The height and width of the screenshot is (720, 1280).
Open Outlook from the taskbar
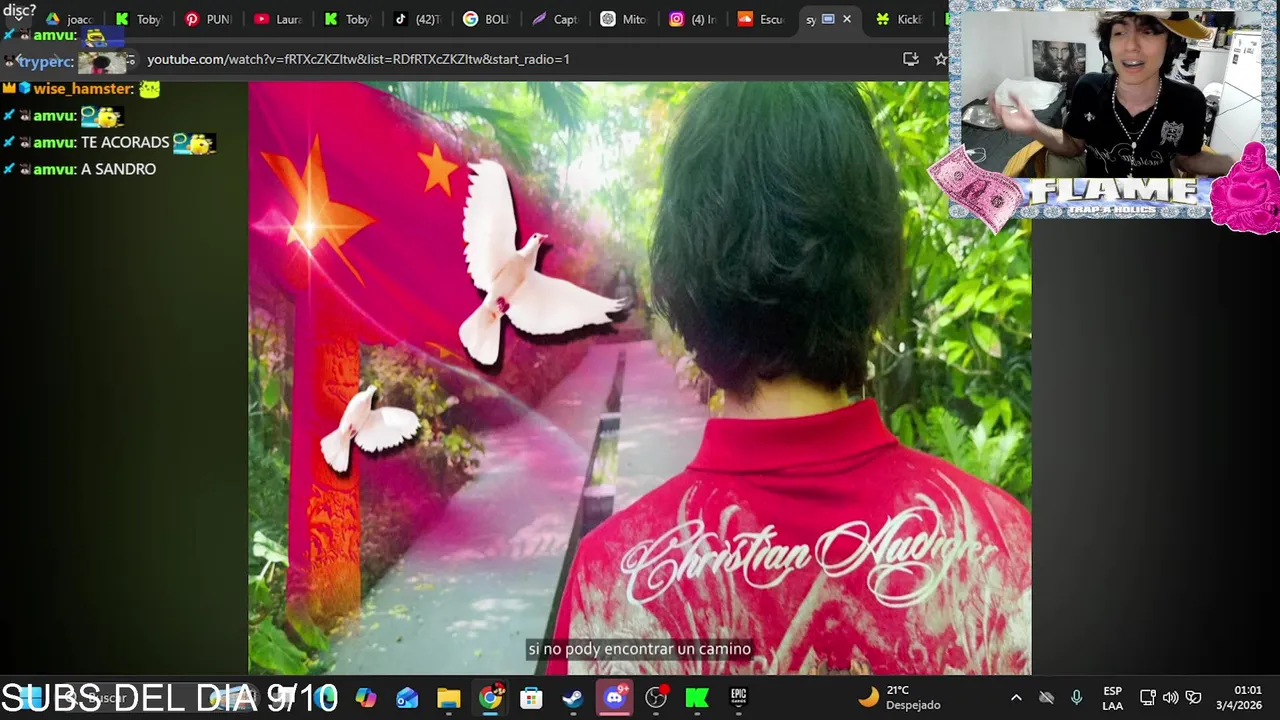pos(407,698)
